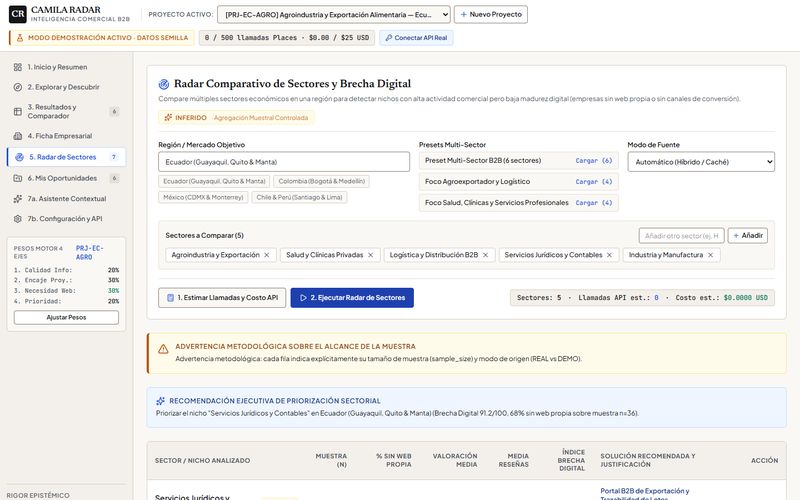Click the PRJ-EC-AGRO label in Pesos Motor panel
Image resolution: width=800 pixels, height=500 pixels.
pyautogui.click(x=90, y=253)
